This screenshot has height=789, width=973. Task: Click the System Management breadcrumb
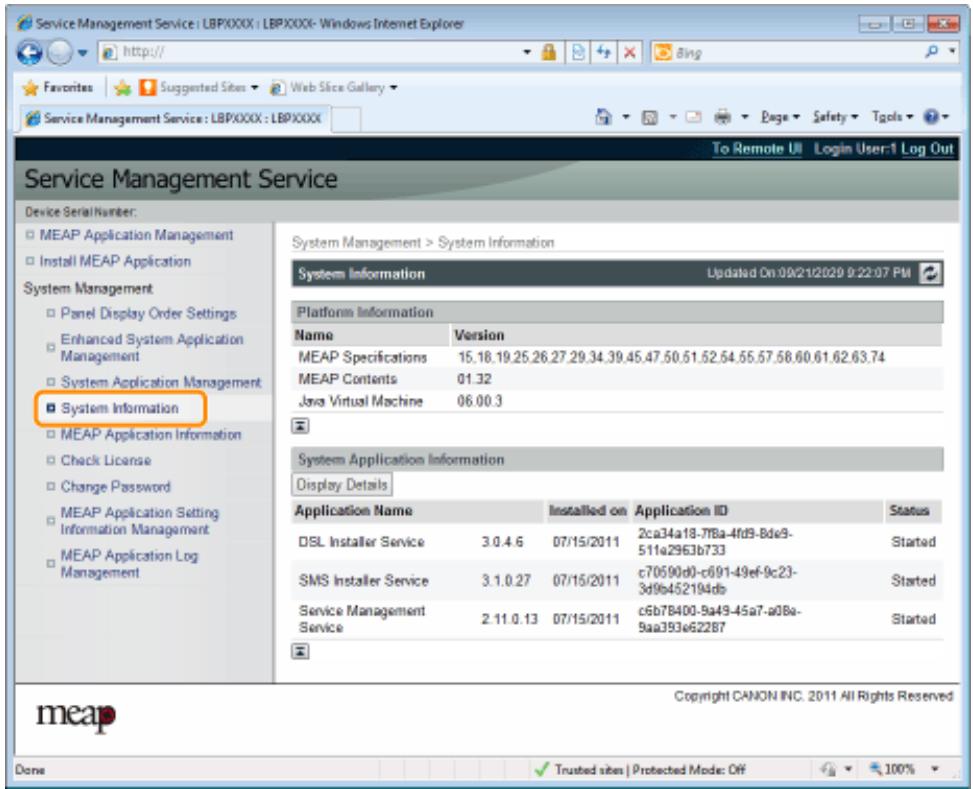pyautogui.click(x=356, y=243)
